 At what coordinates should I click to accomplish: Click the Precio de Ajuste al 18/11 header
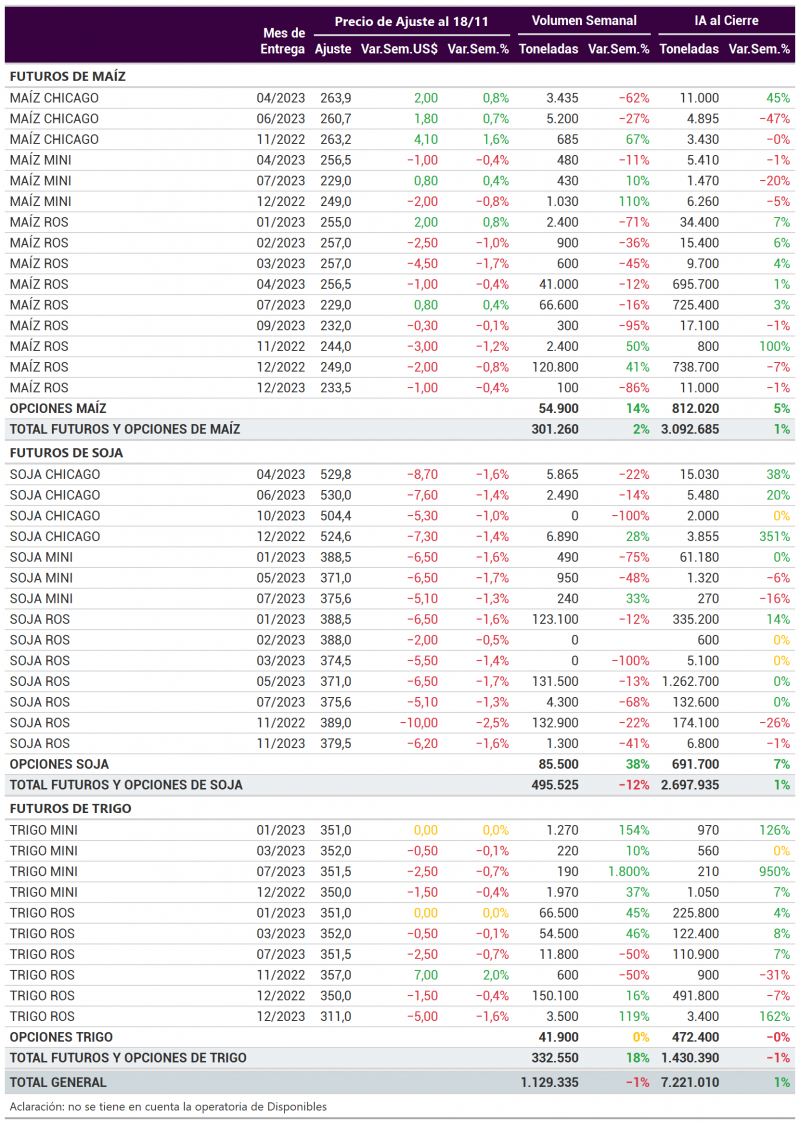tap(411, 22)
